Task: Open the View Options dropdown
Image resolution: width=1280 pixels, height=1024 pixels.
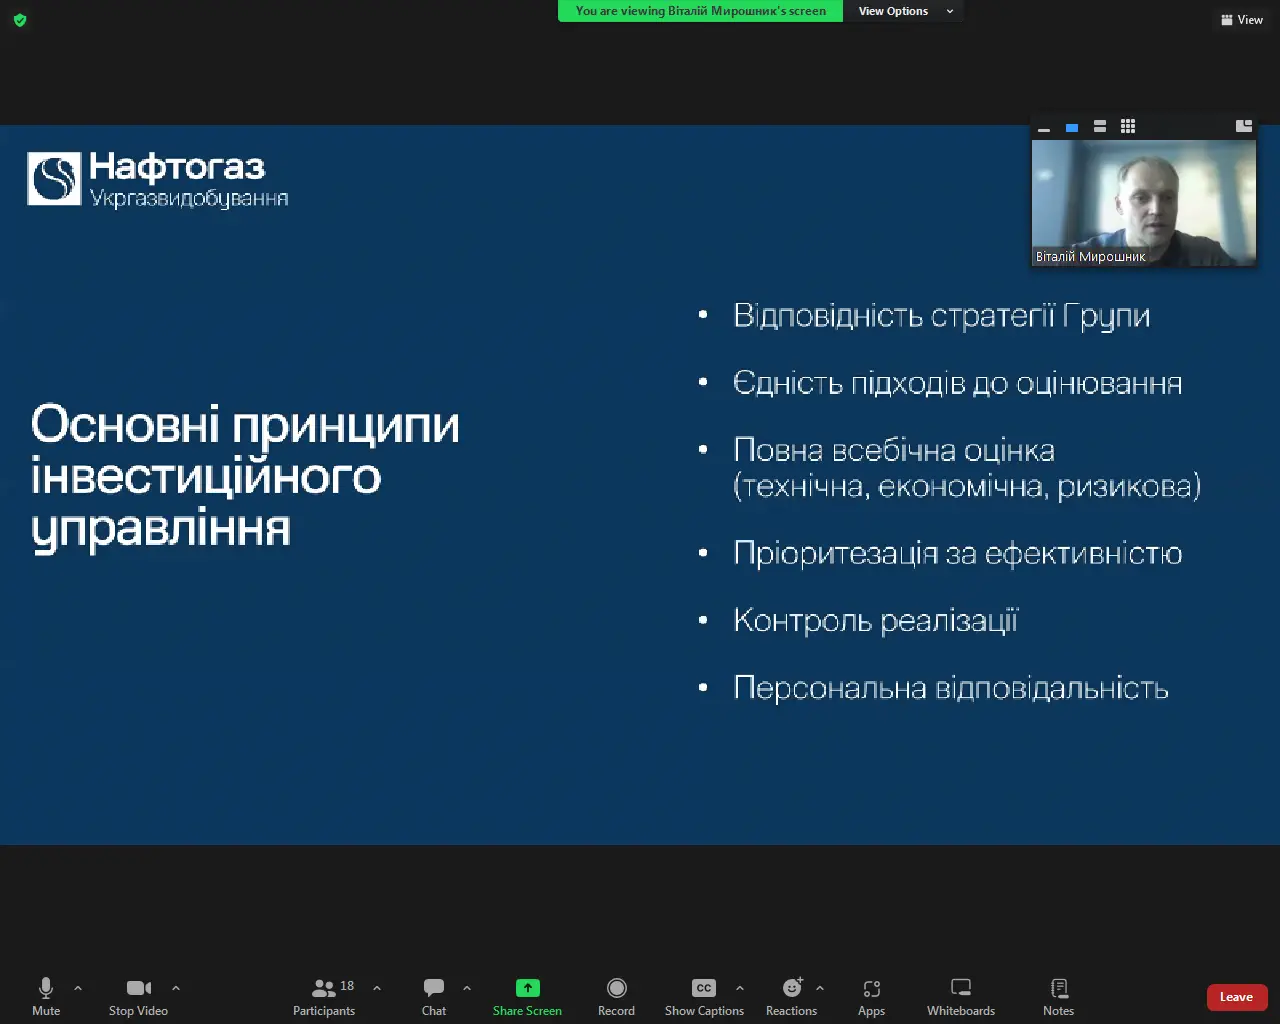Action: point(905,11)
